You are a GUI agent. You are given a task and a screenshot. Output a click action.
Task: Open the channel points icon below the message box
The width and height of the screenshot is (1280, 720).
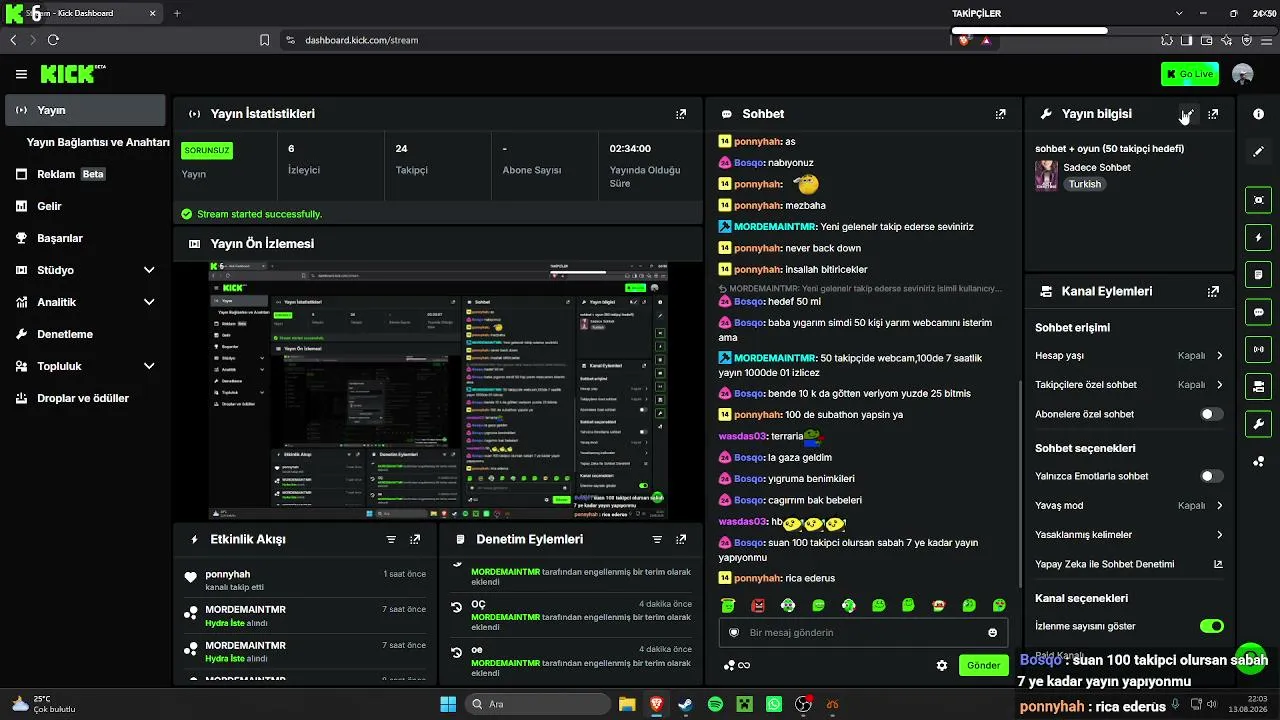pyautogui.click(x=736, y=665)
